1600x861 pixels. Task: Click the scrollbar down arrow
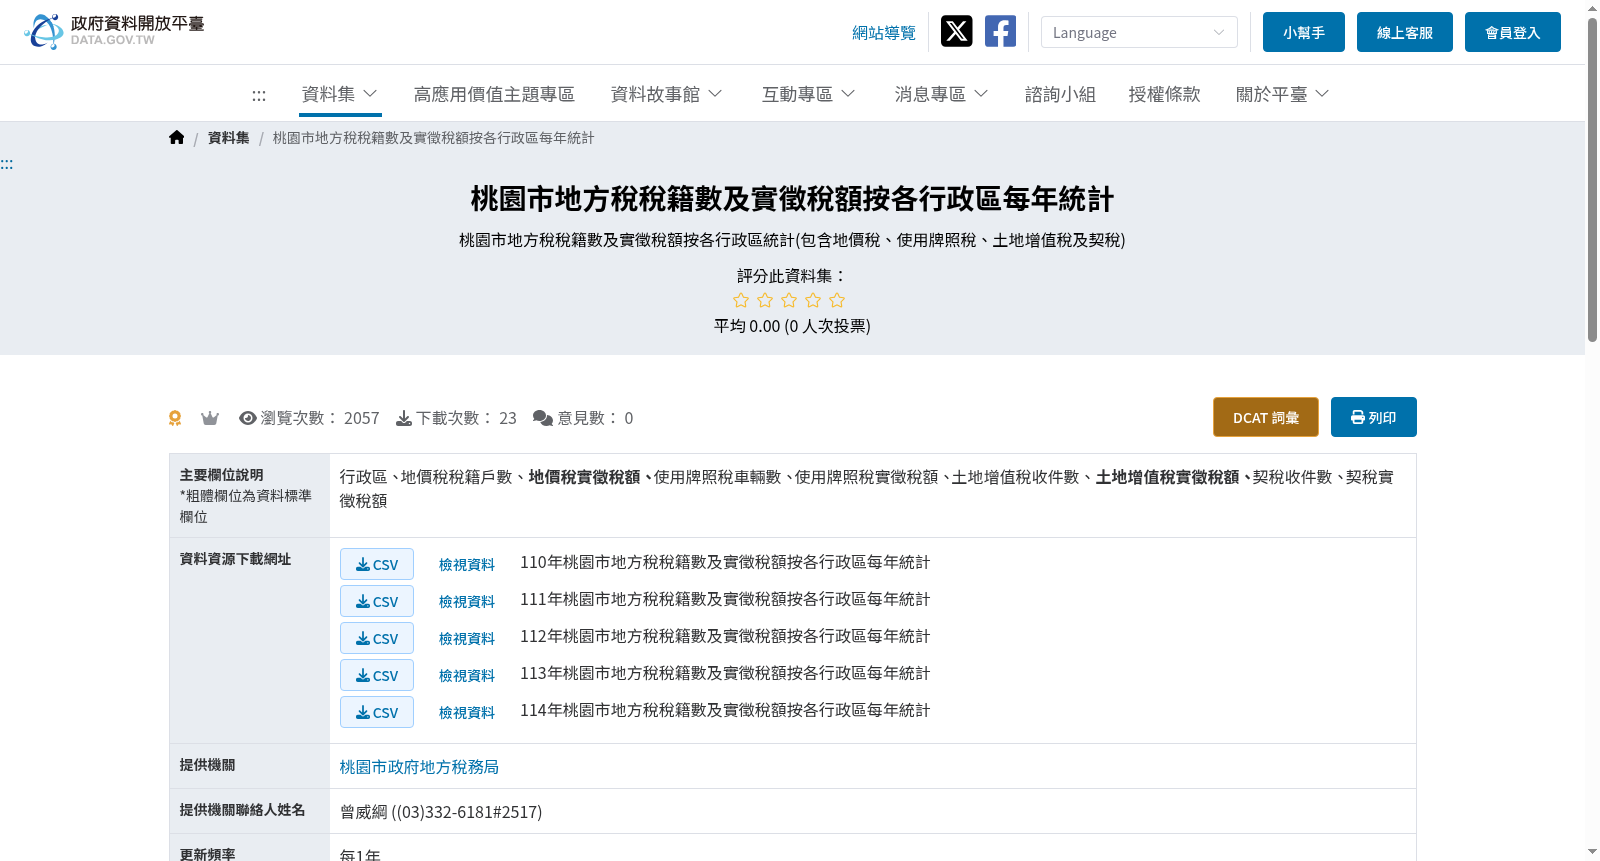[1592, 852]
